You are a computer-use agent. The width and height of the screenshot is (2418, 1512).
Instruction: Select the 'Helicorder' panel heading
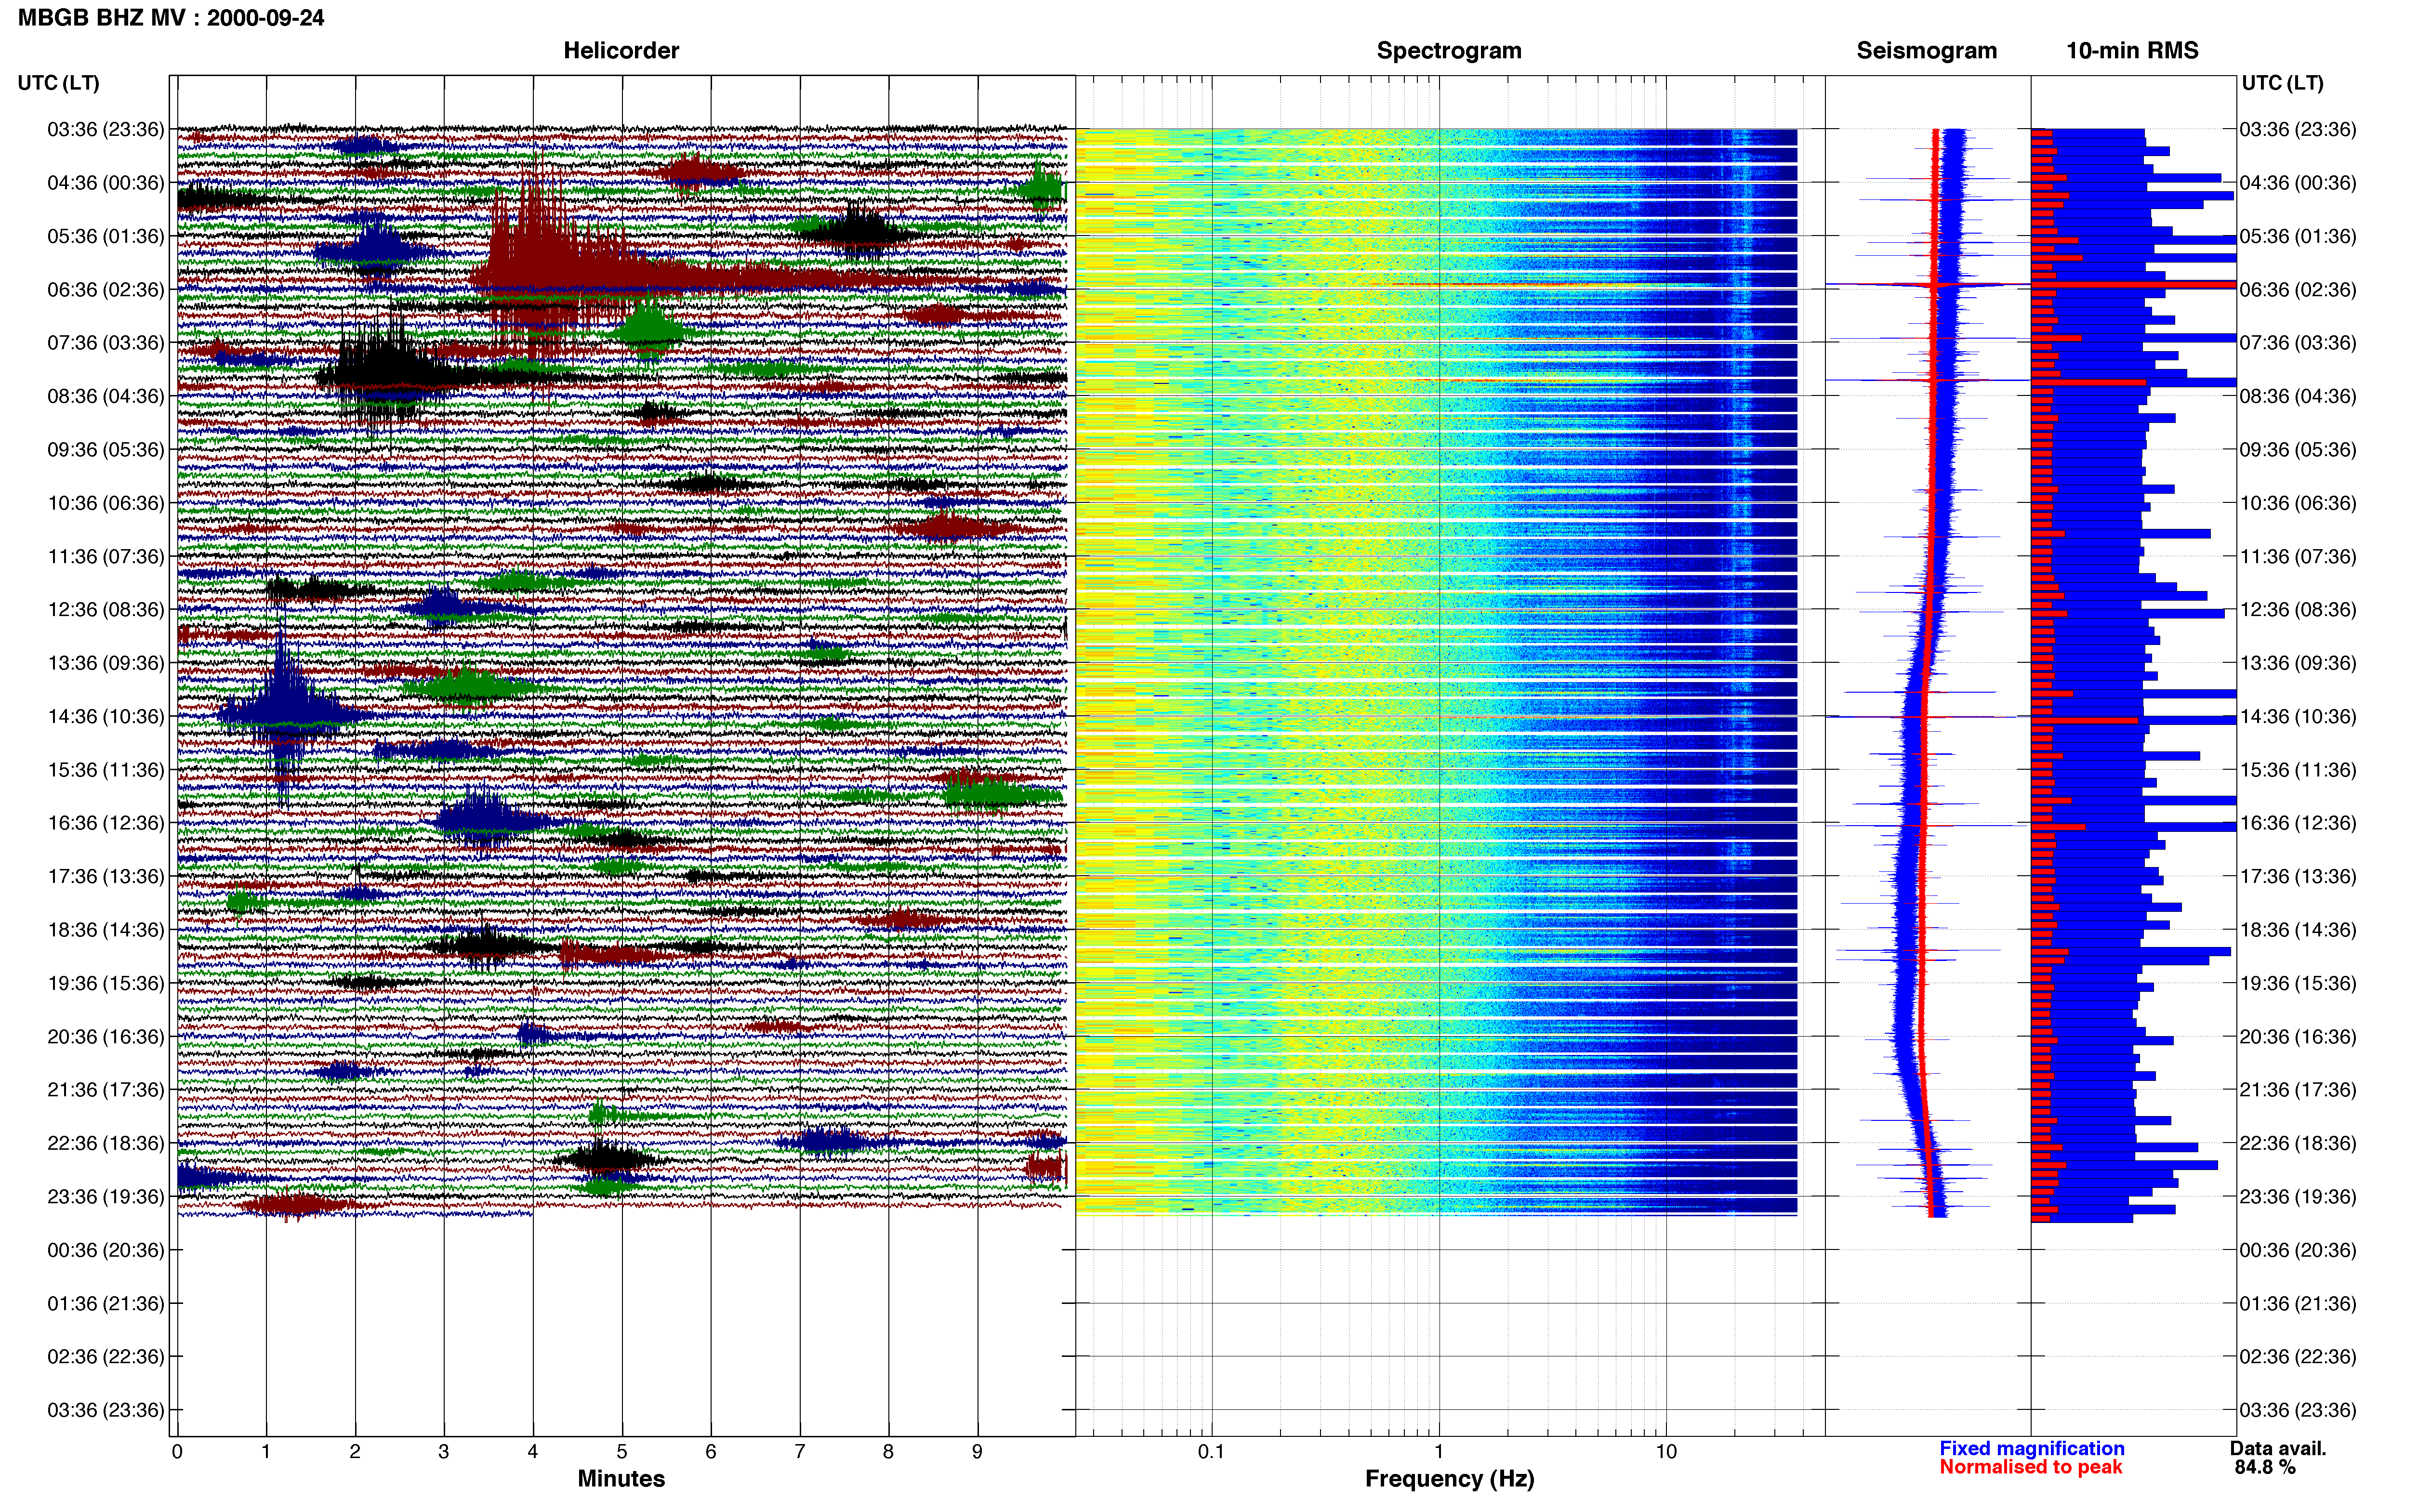pyautogui.click(x=621, y=51)
